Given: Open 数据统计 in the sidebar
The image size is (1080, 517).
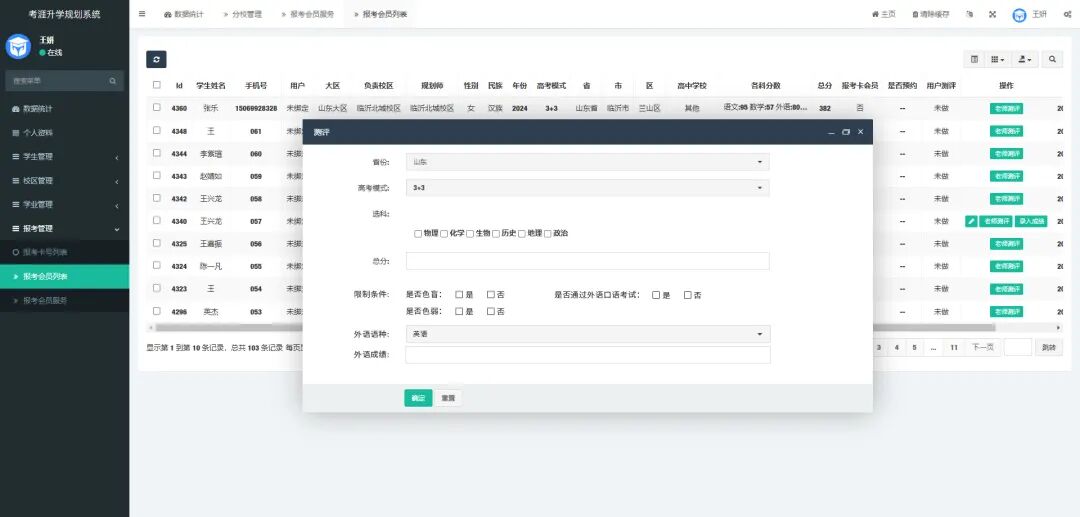Looking at the screenshot, I should click(65, 109).
